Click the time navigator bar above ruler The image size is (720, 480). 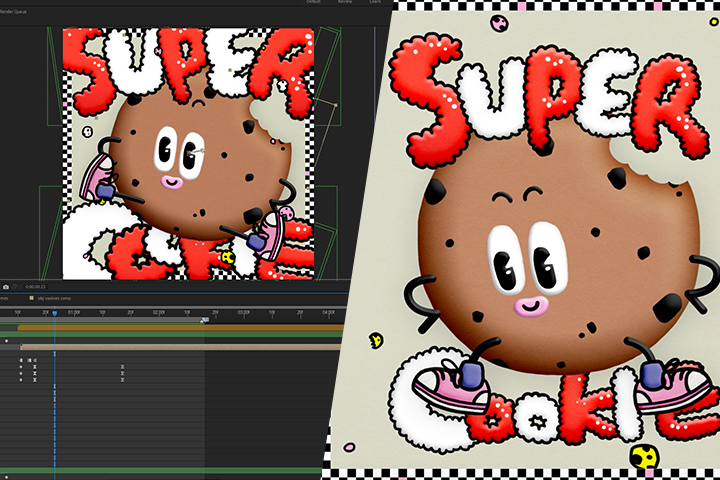172,307
